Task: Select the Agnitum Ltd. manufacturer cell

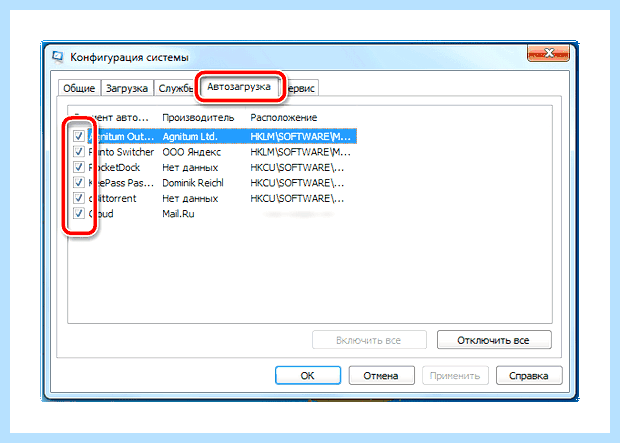Action: [x=190, y=137]
